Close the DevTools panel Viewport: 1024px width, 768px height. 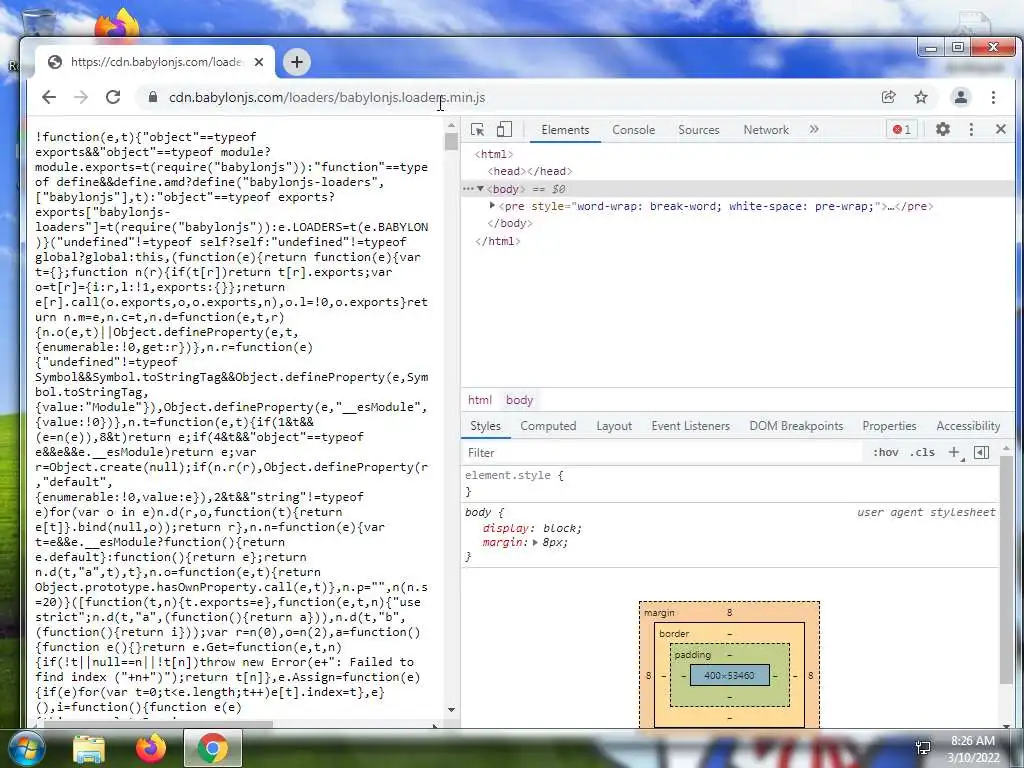[x=1000, y=129]
